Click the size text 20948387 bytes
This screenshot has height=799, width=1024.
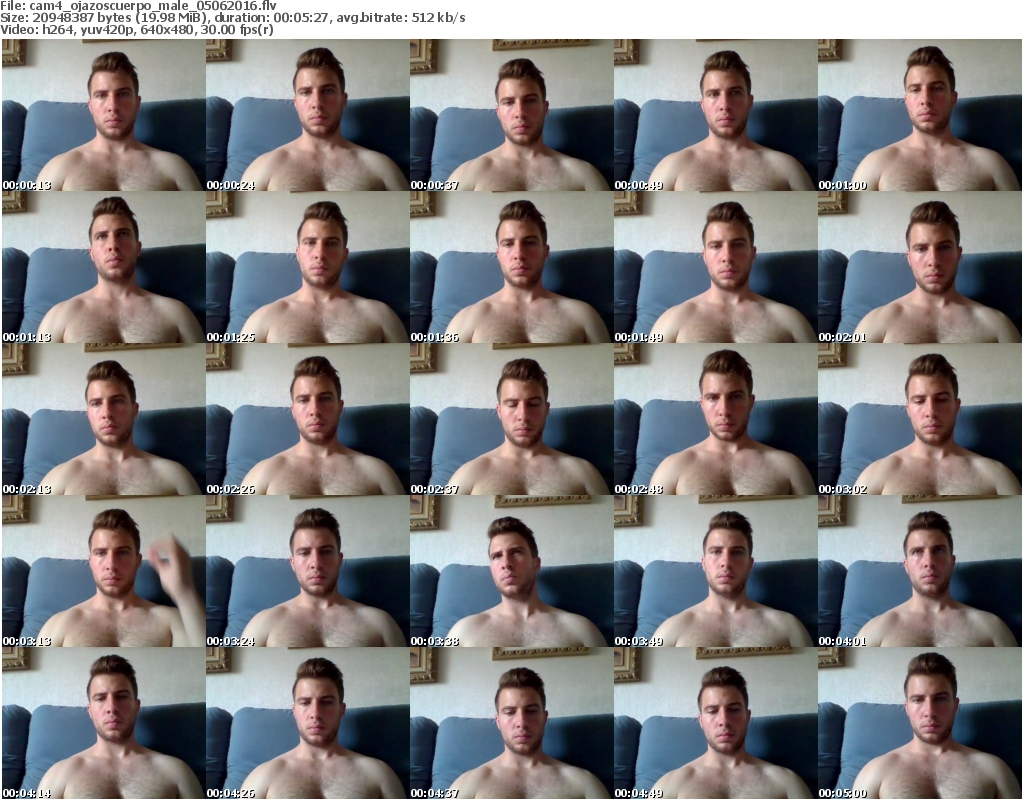82,18
